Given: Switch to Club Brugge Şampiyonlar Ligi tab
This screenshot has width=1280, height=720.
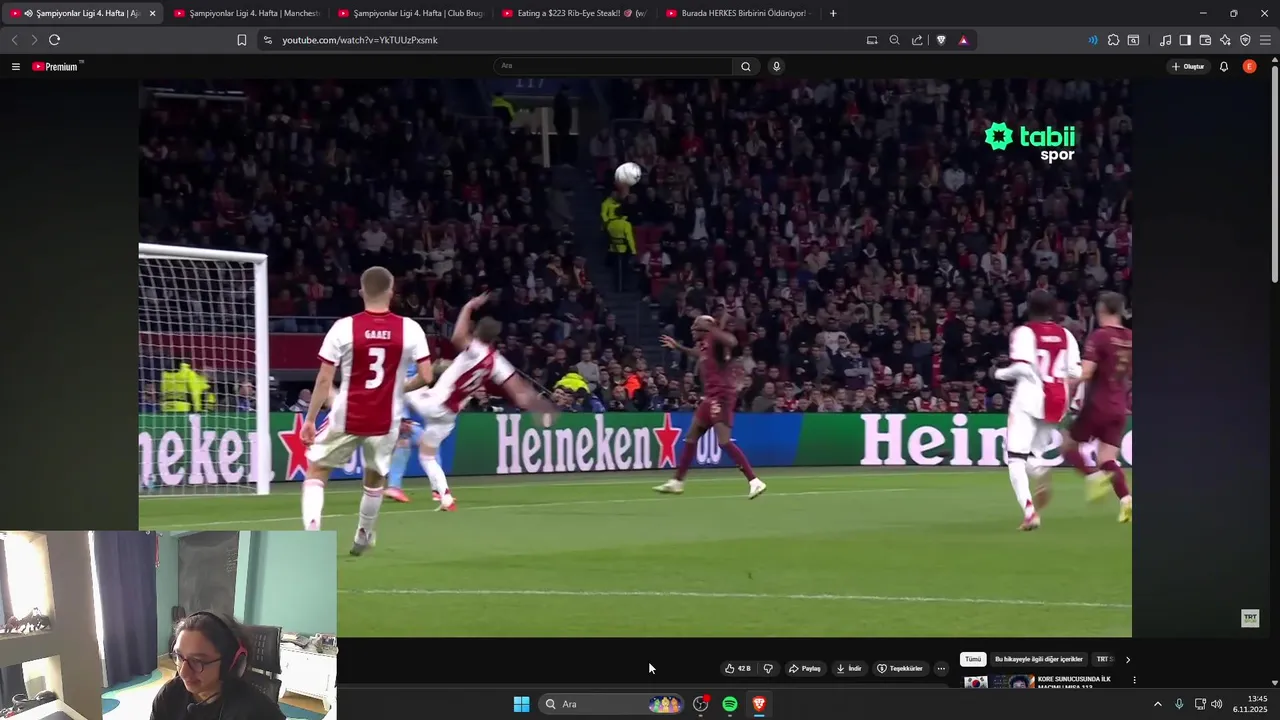Looking at the screenshot, I should coord(410,13).
